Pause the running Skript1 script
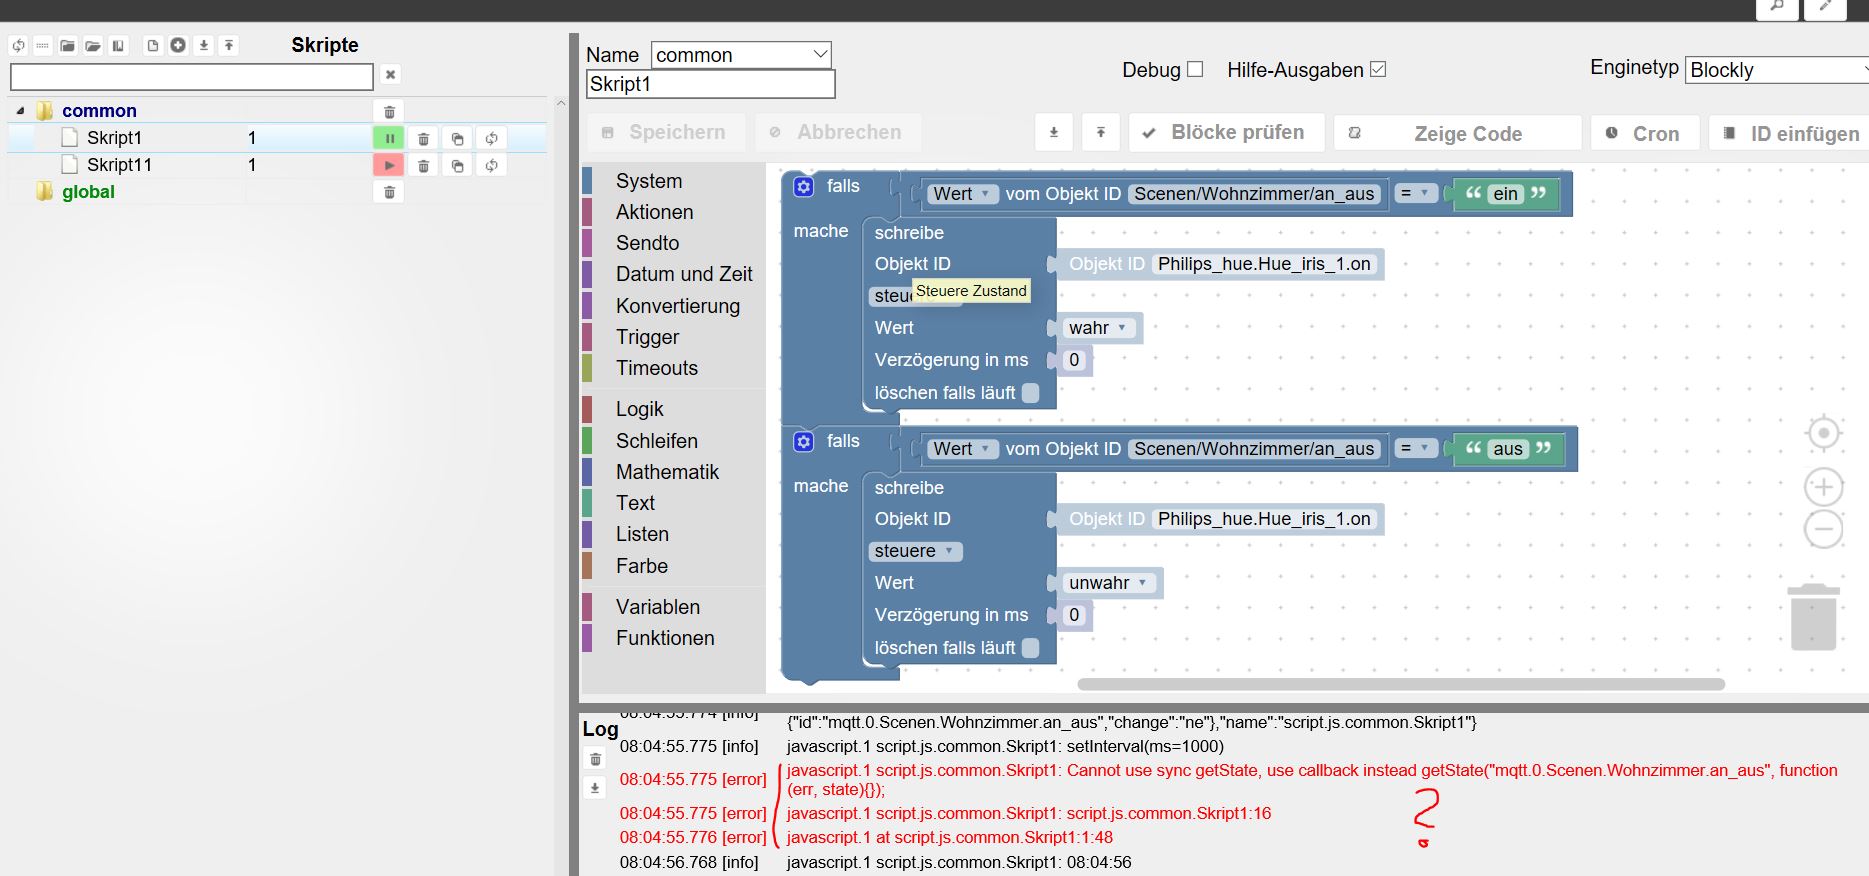 388,139
